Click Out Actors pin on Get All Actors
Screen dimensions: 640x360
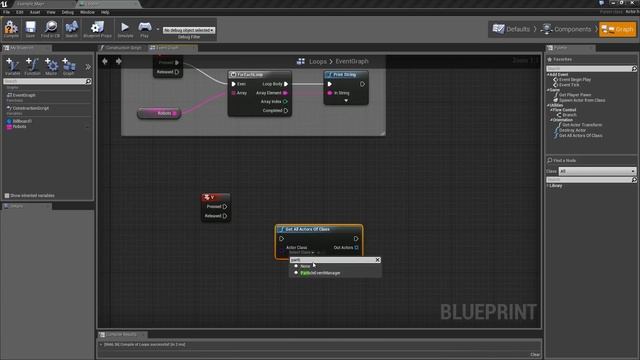click(x=356, y=247)
